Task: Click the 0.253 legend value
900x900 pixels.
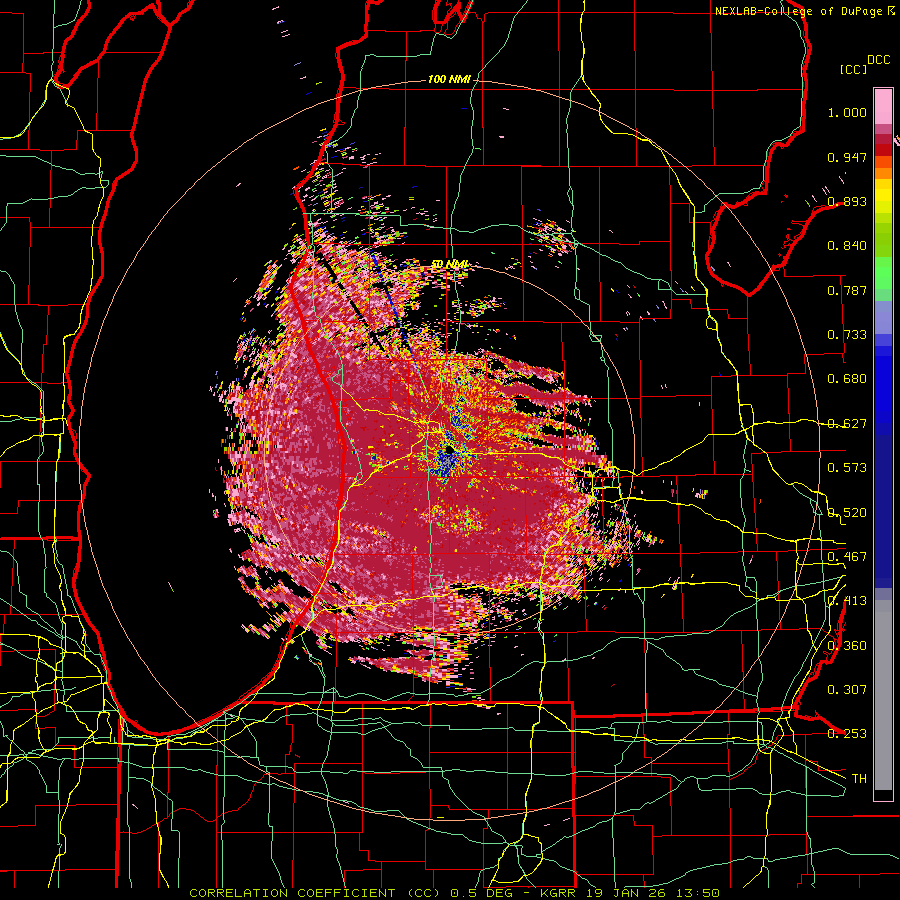Action: point(847,734)
